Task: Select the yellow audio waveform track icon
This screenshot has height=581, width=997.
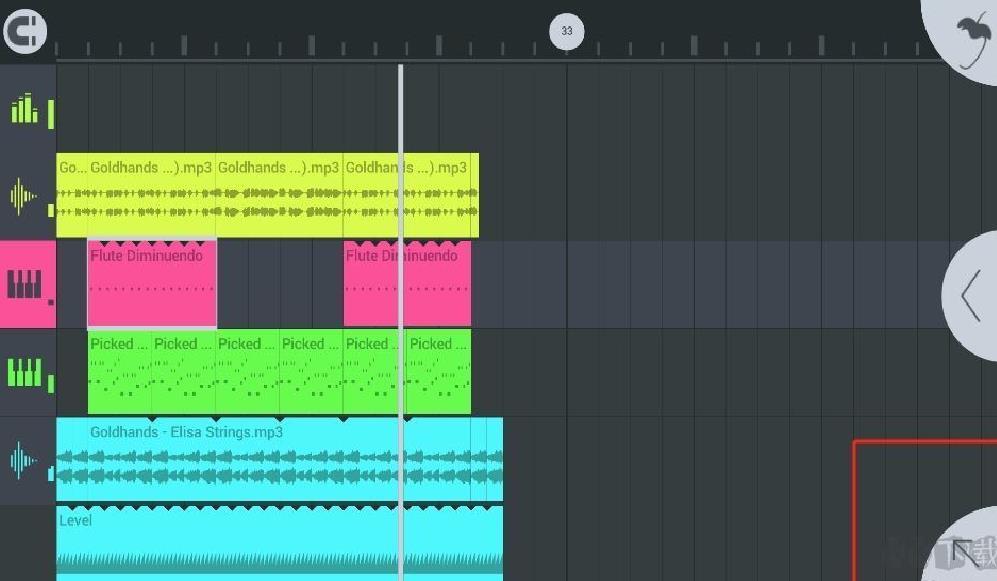Action: click(23, 196)
